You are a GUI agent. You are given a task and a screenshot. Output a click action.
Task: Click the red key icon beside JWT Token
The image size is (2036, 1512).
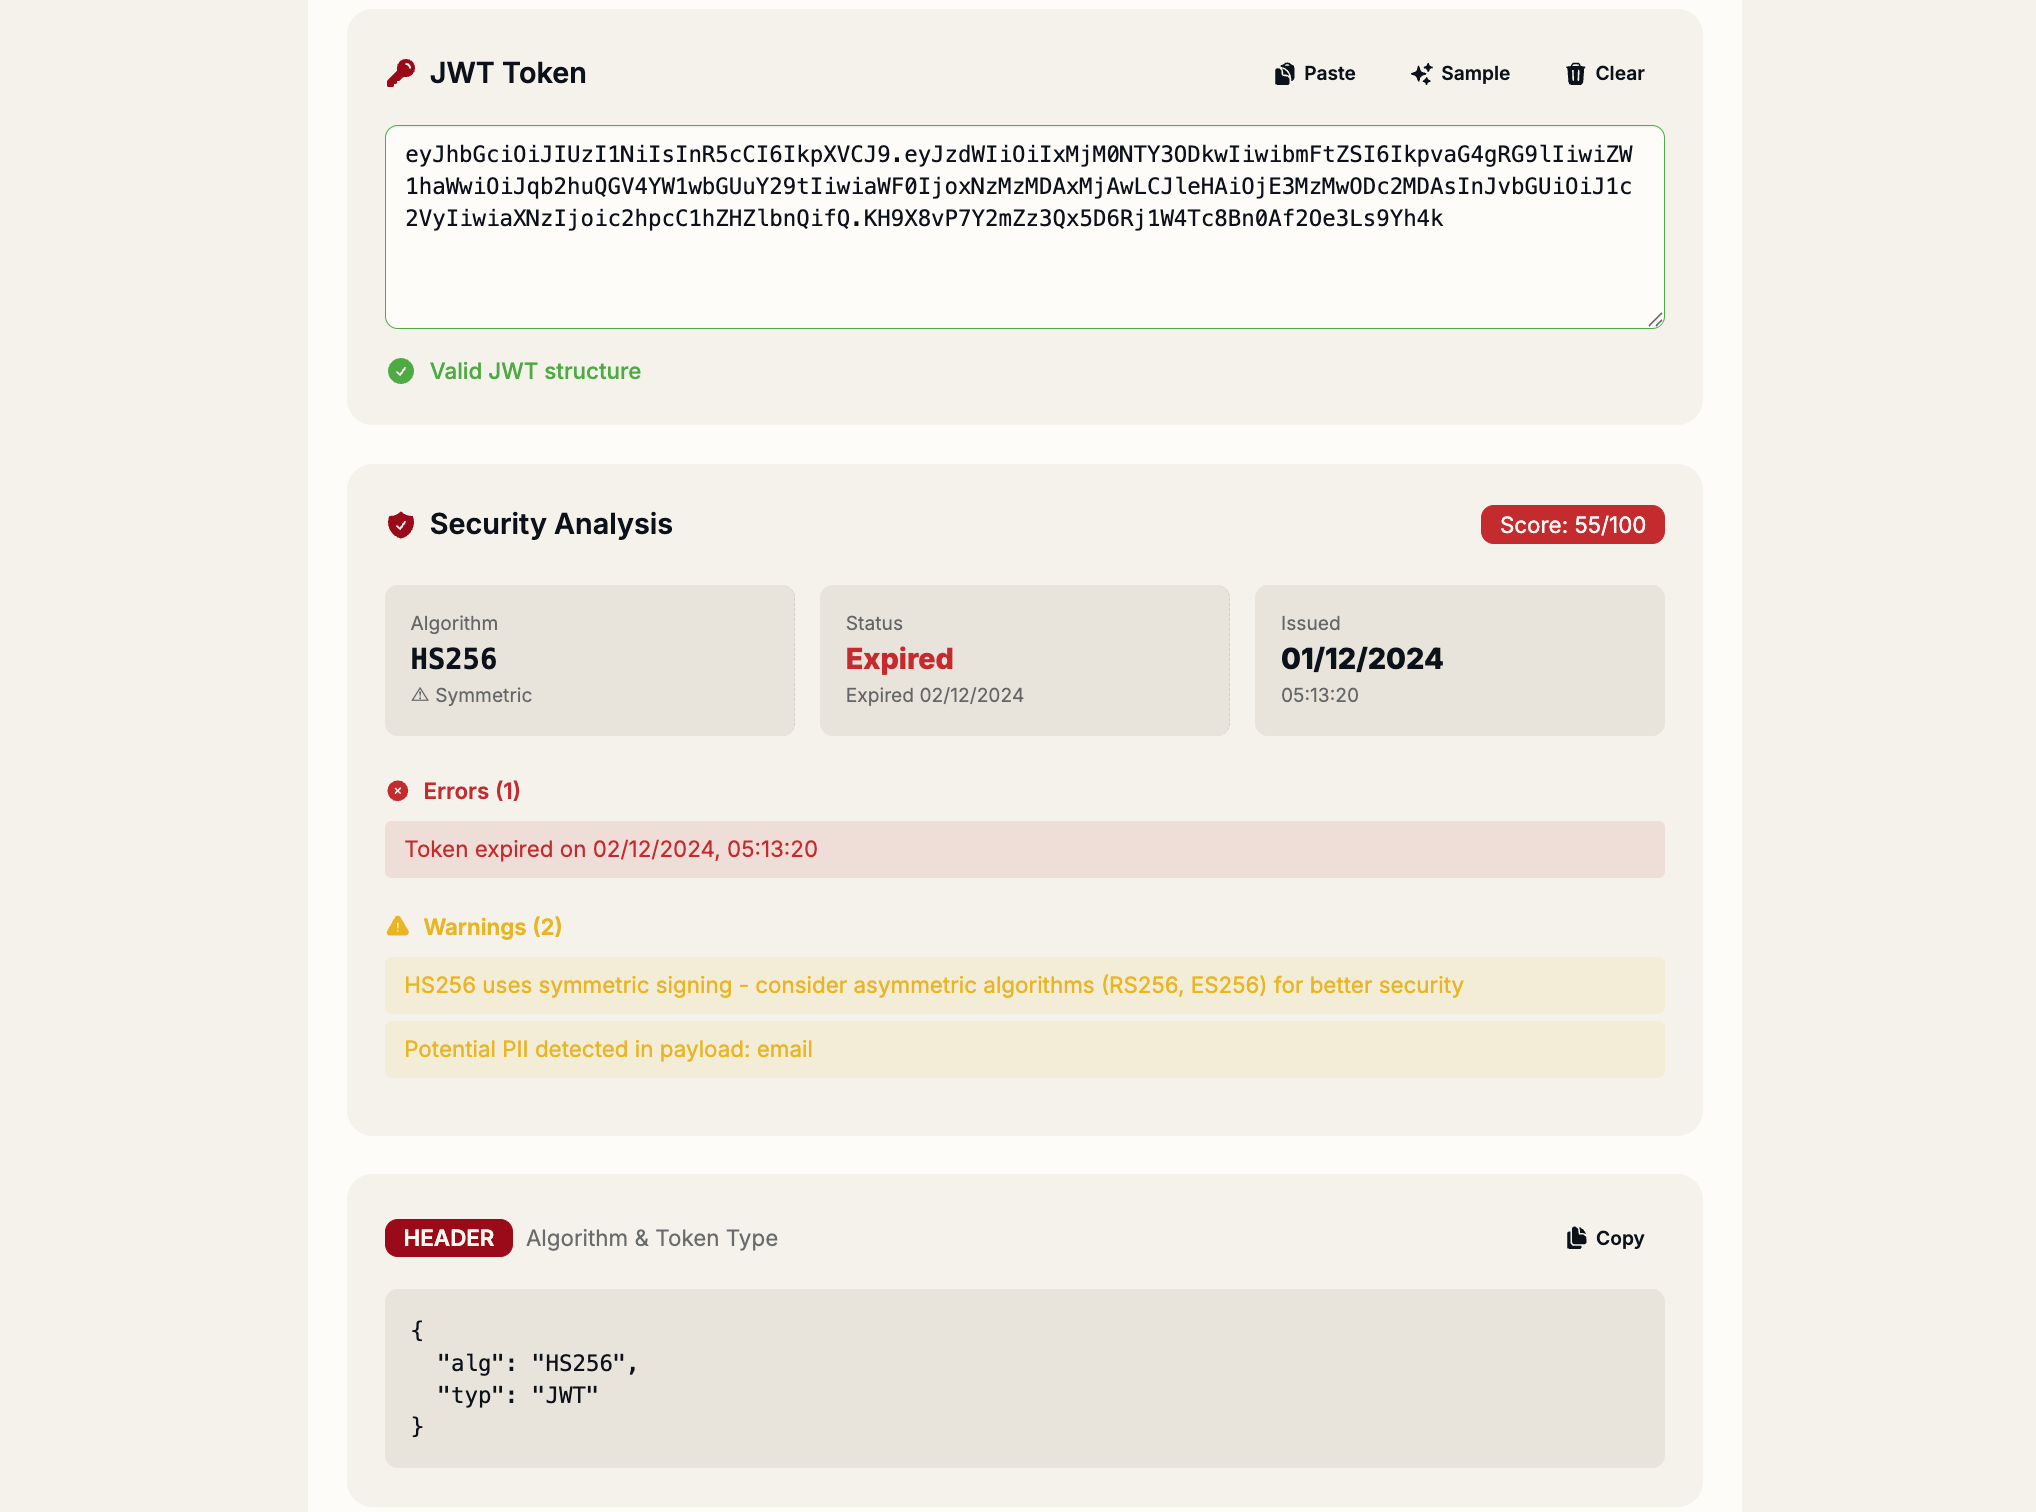point(399,72)
